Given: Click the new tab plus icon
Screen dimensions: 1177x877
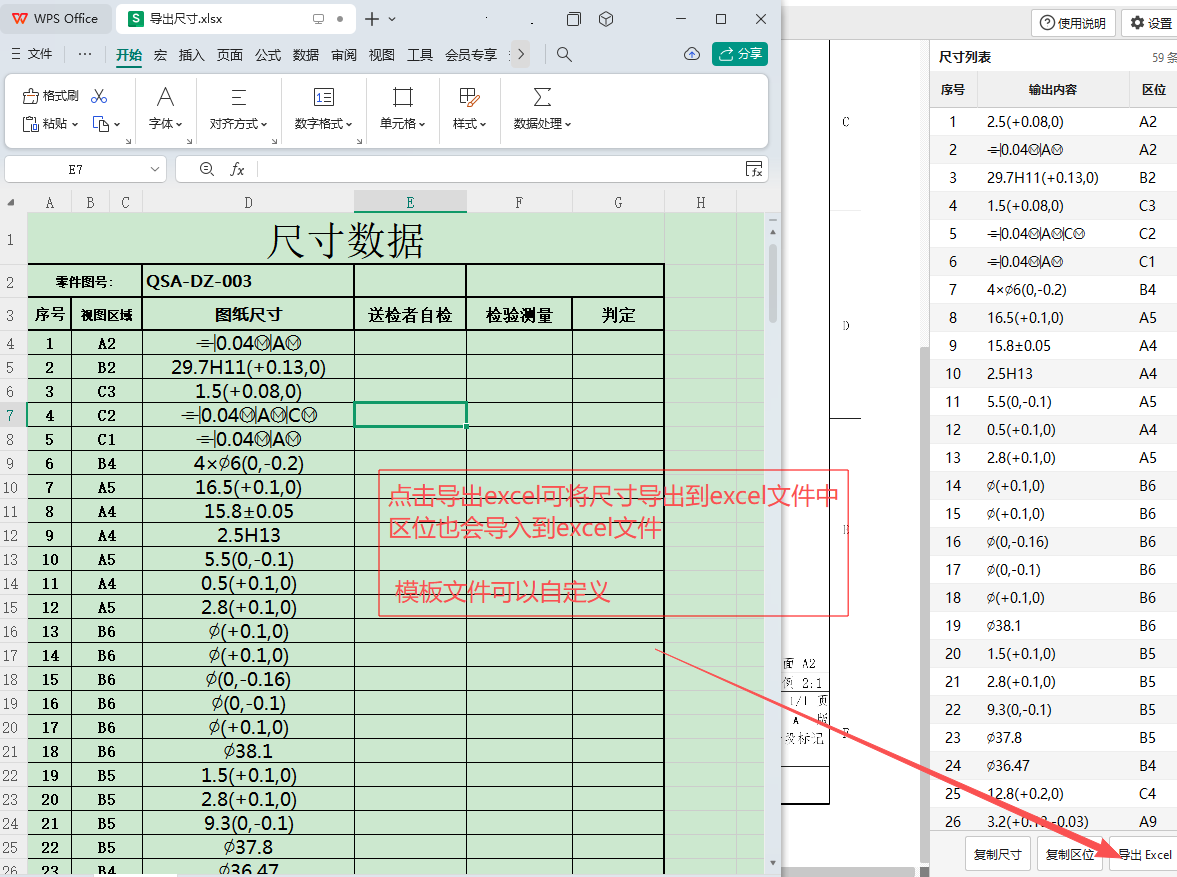Looking at the screenshot, I should (372, 19).
